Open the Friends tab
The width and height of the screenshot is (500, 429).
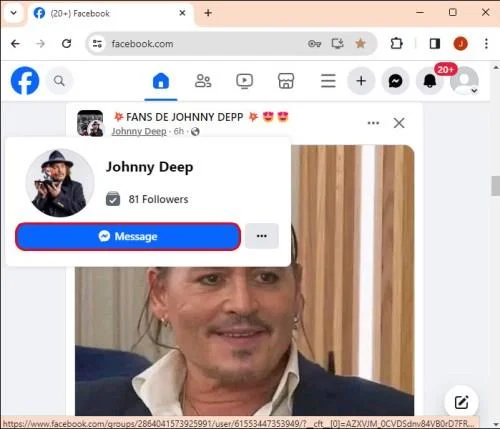(203, 81)
